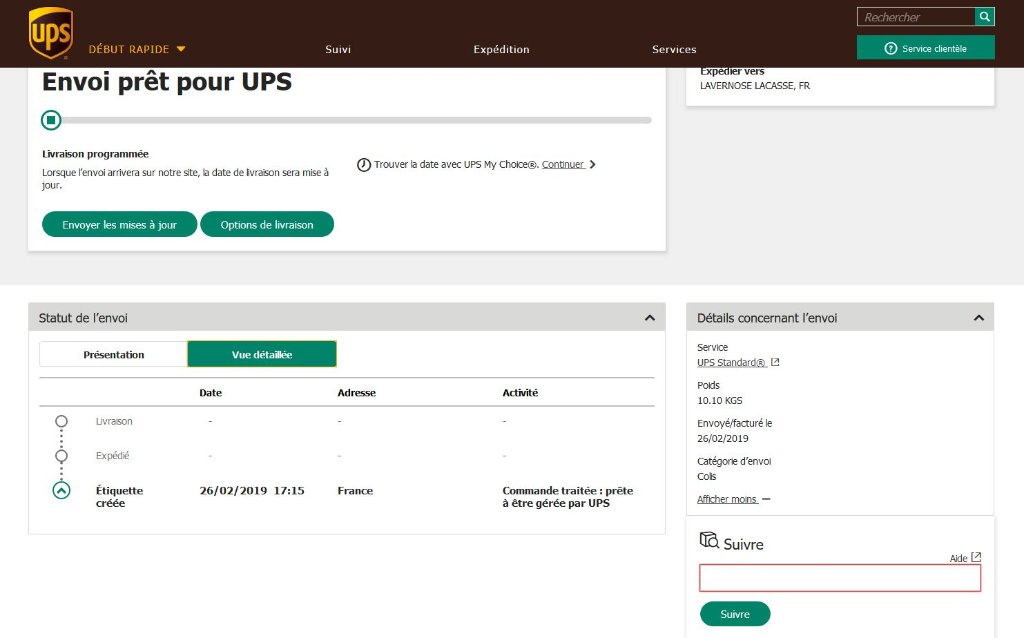Click the tracking number input field
The image size is (1024, 638).
click(x=840, y=578)
